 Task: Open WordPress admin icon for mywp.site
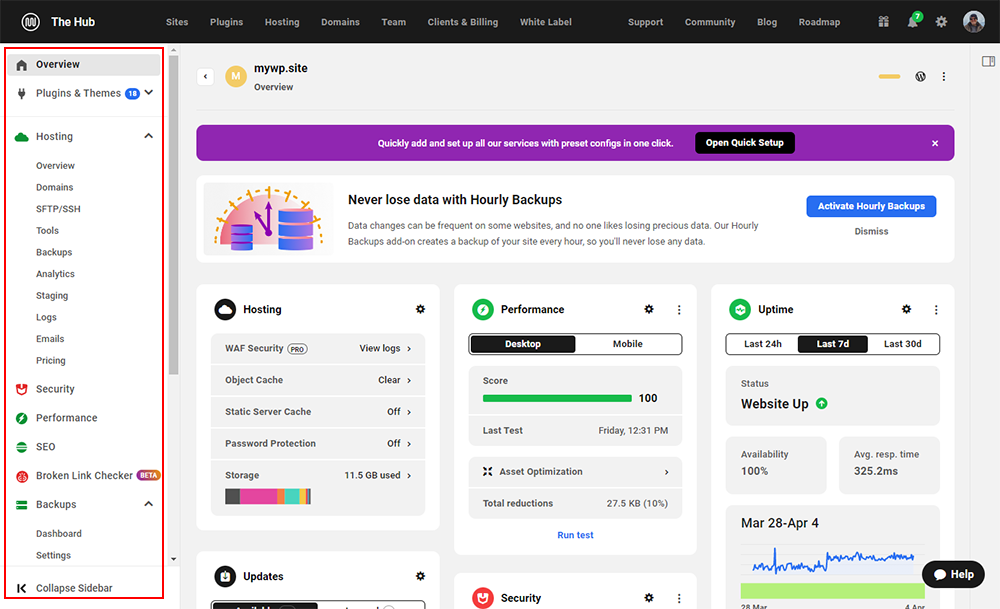click(x=920, y=77)
